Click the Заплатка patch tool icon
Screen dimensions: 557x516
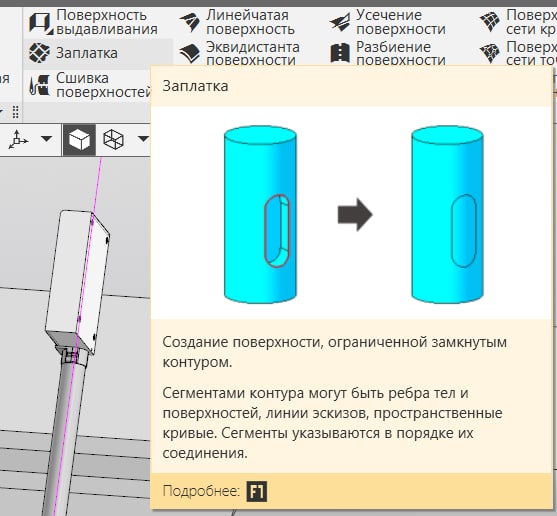39,53
